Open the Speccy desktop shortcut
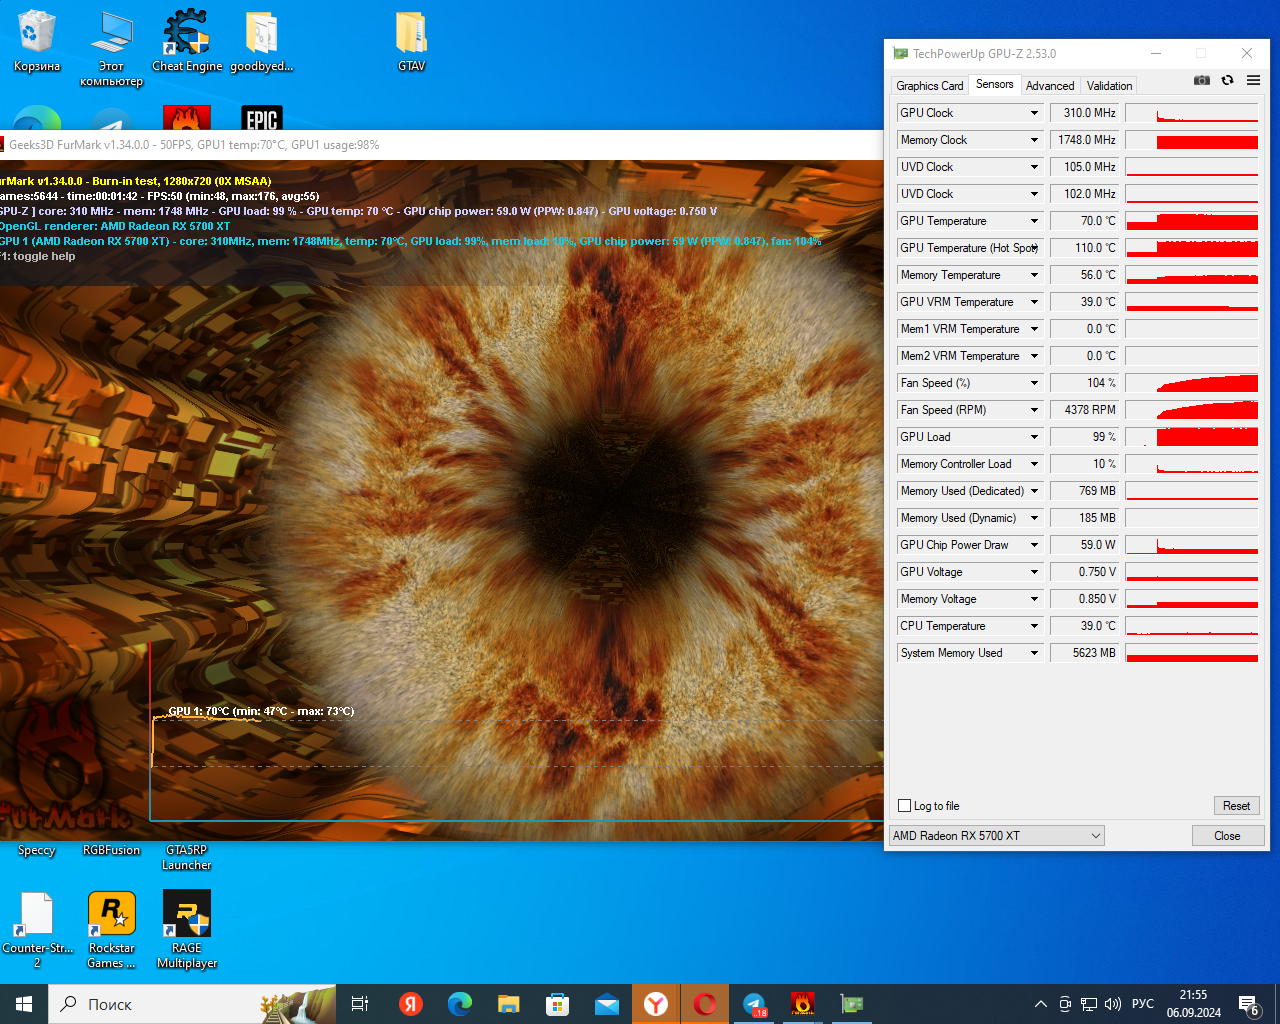This screenshot has width=1280, height=1024. (37, 850)
